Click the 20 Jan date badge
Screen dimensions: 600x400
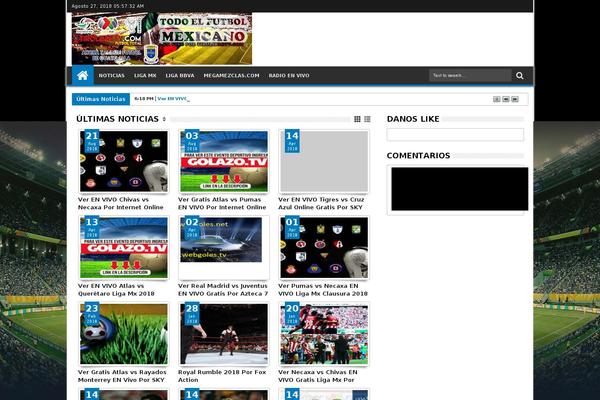tap(292, 314)
